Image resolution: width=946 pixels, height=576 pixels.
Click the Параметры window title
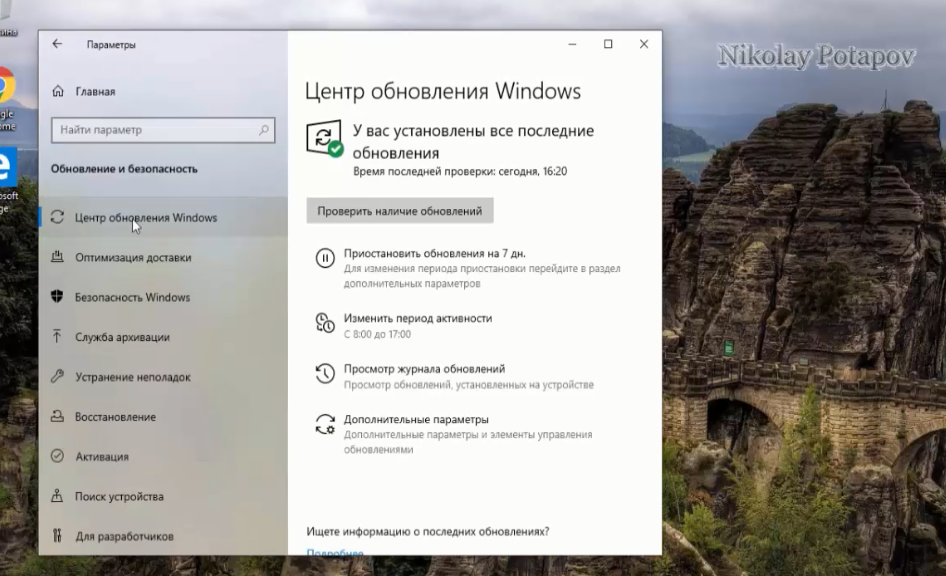[x=111, y=45]
